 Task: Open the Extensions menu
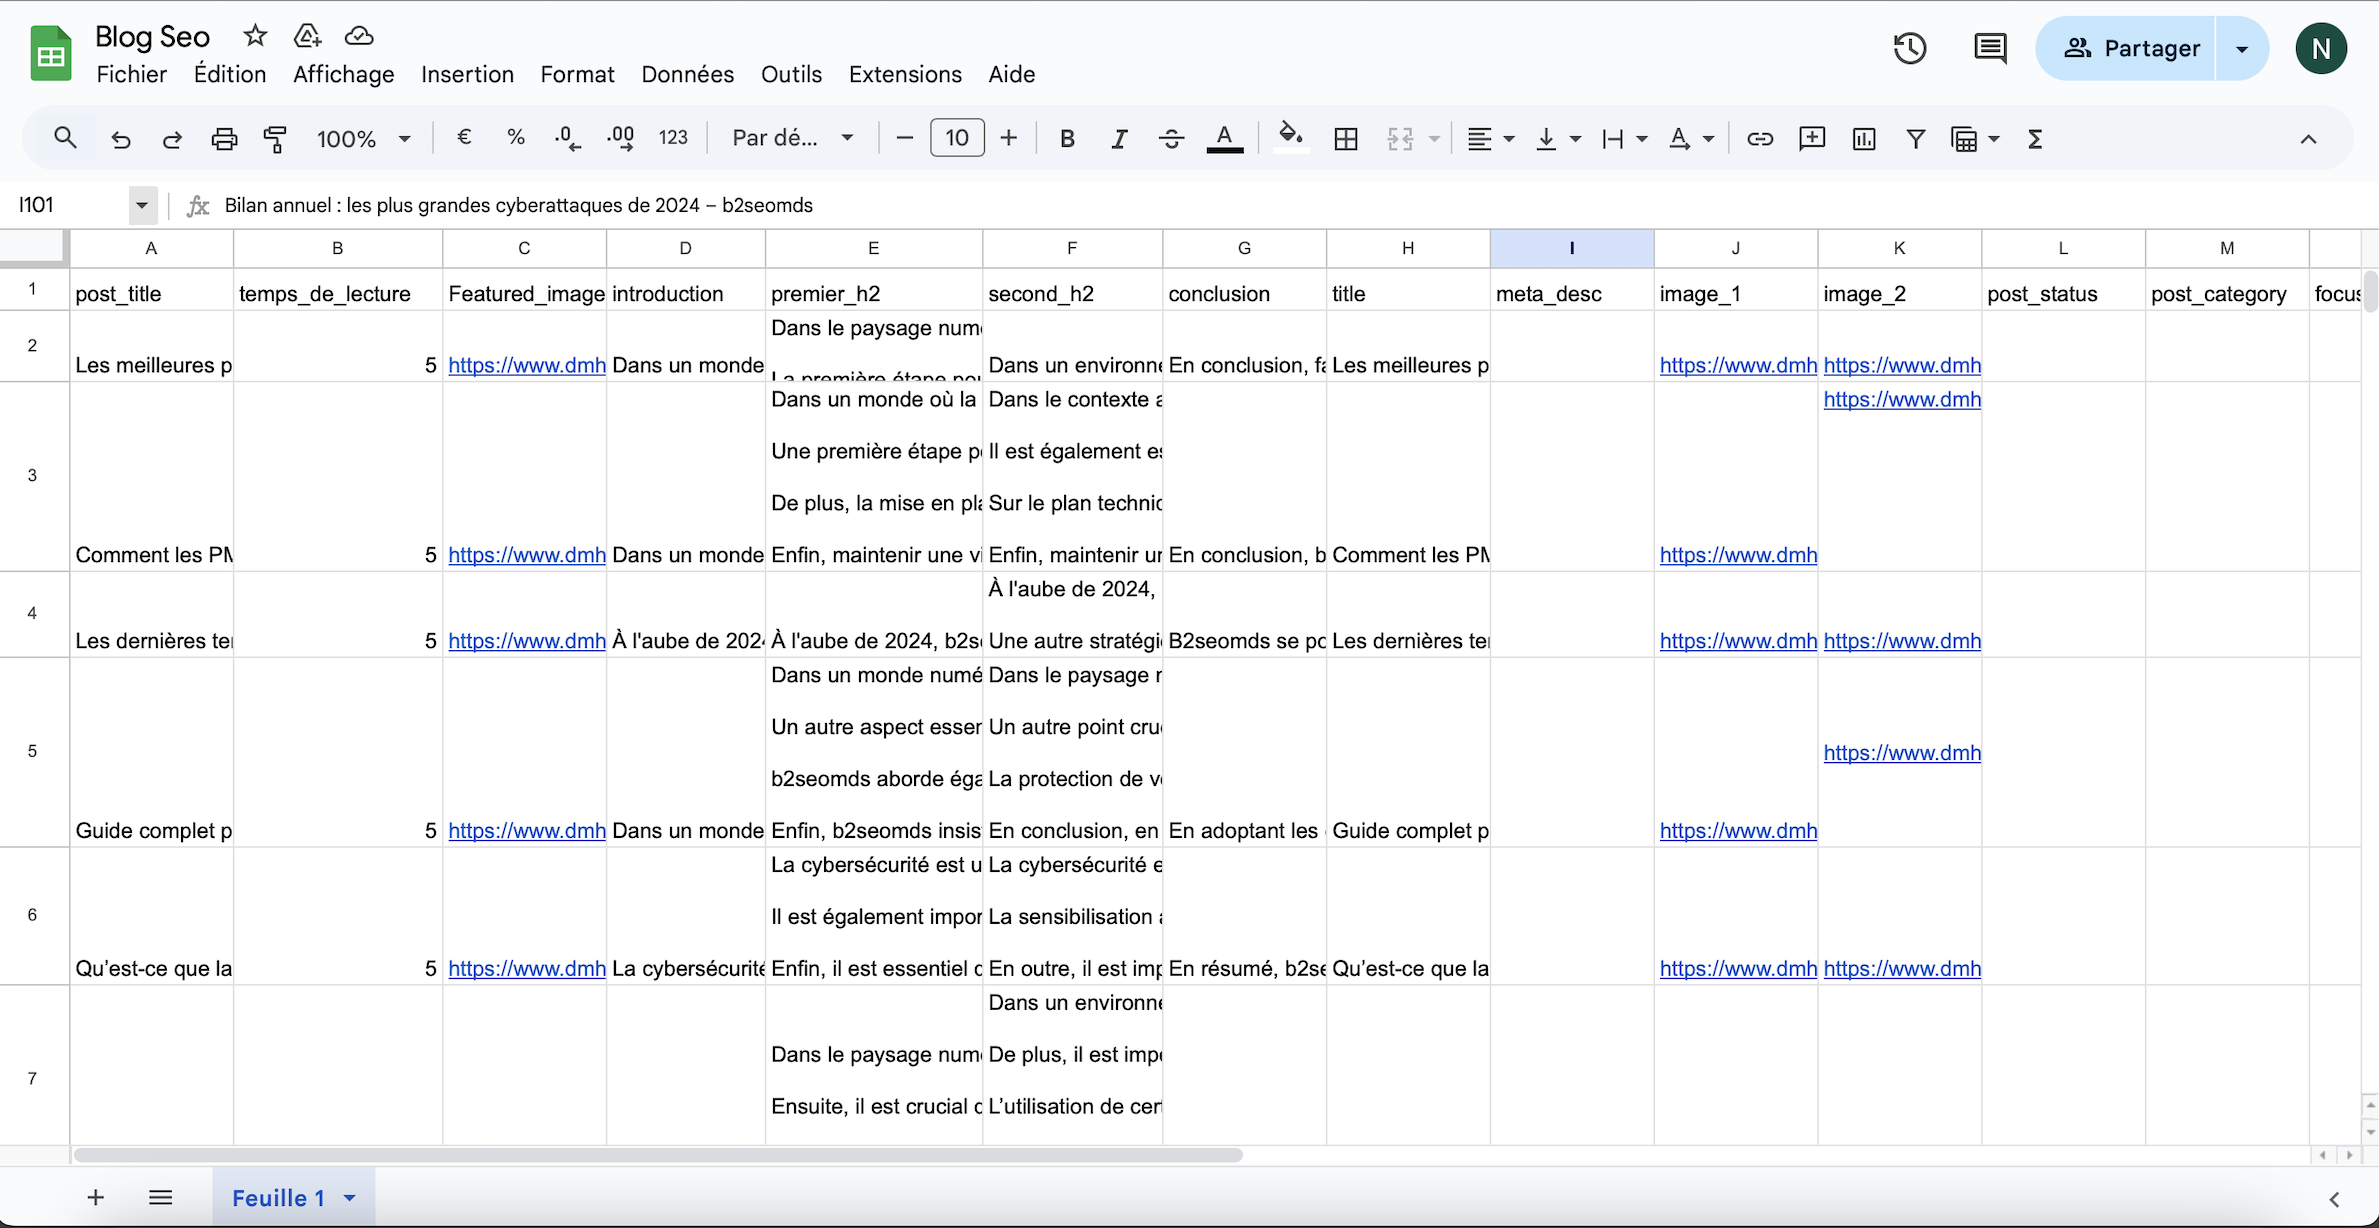point(904,74)
